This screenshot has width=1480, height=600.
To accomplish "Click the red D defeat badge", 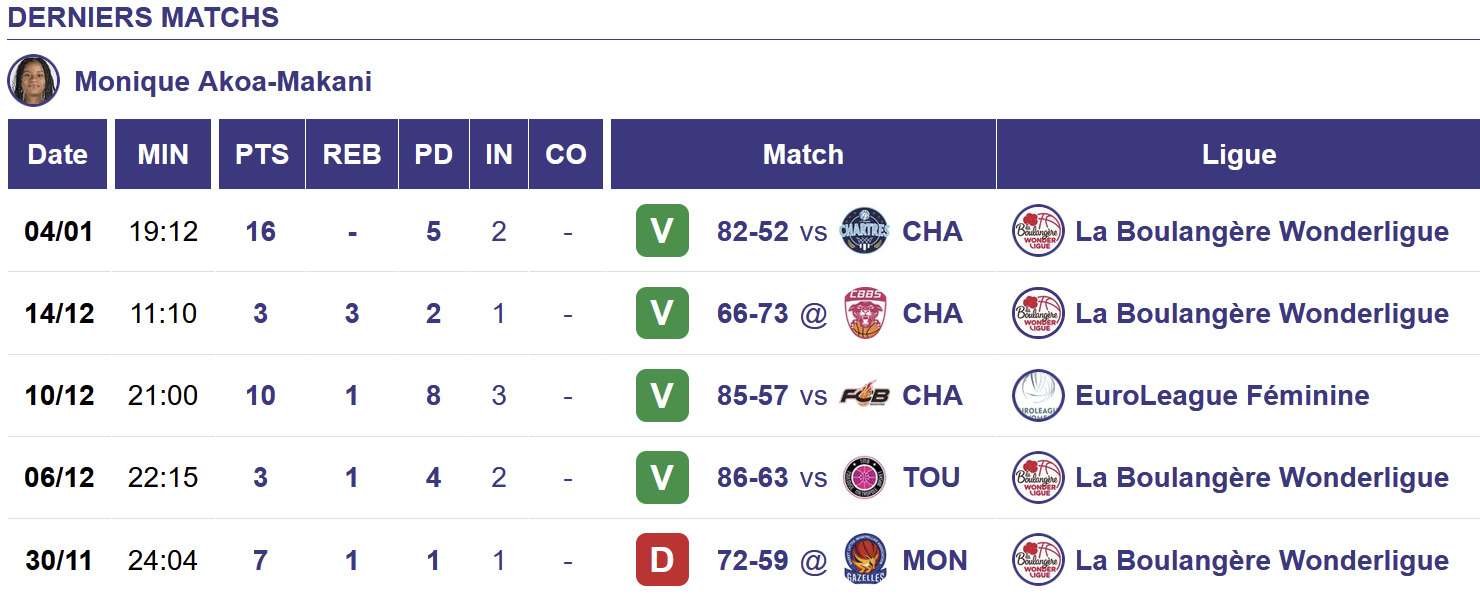I will tap(662, 560).
